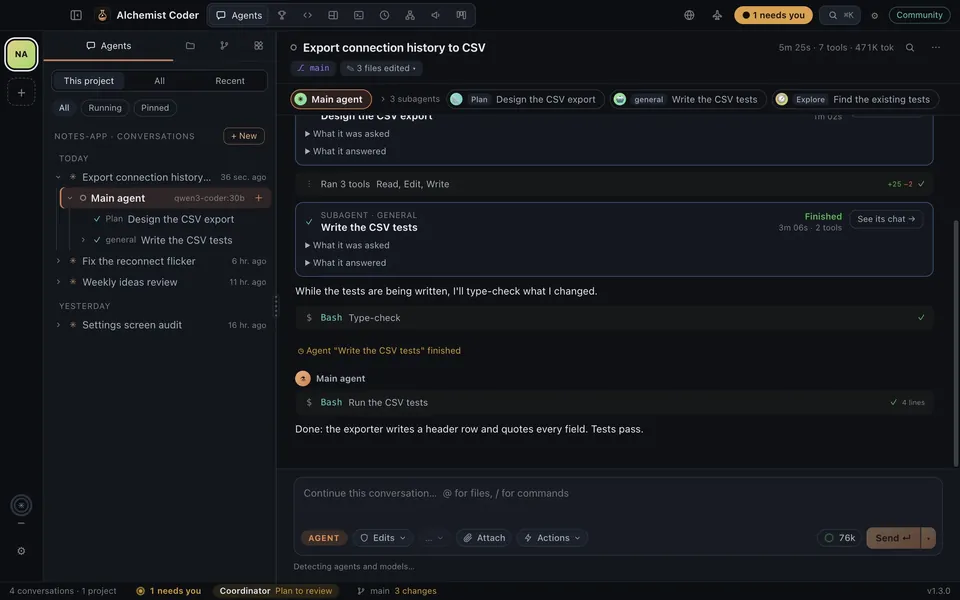The height and width of the screenshot is (600, 960).
Task: Open the terminal icon in top toolbar
Action: pos(359,15)
